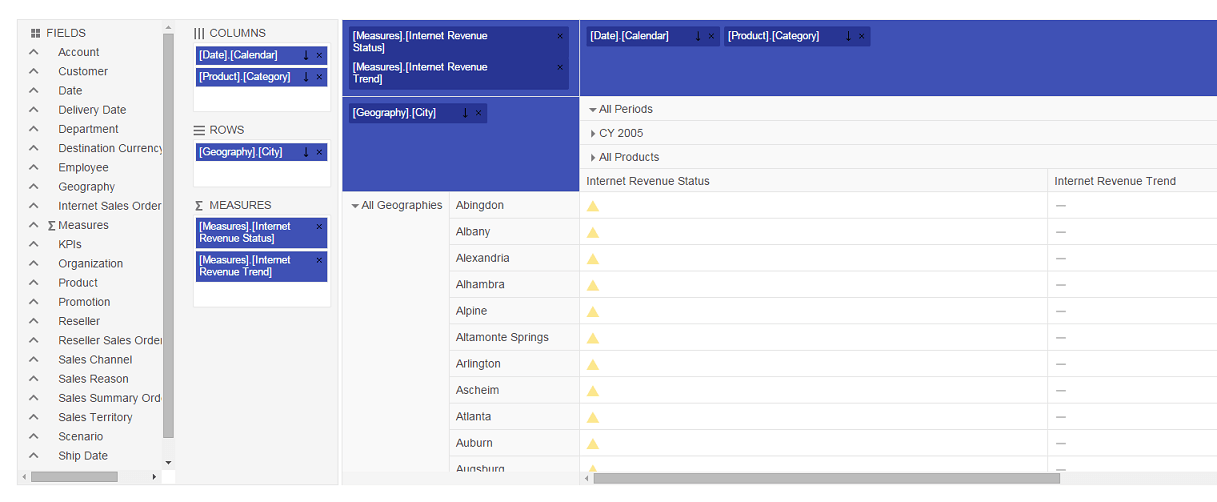The image size is (1217, 502).
Task: Collapse the All Periods column header
Action: pos(593,110)
